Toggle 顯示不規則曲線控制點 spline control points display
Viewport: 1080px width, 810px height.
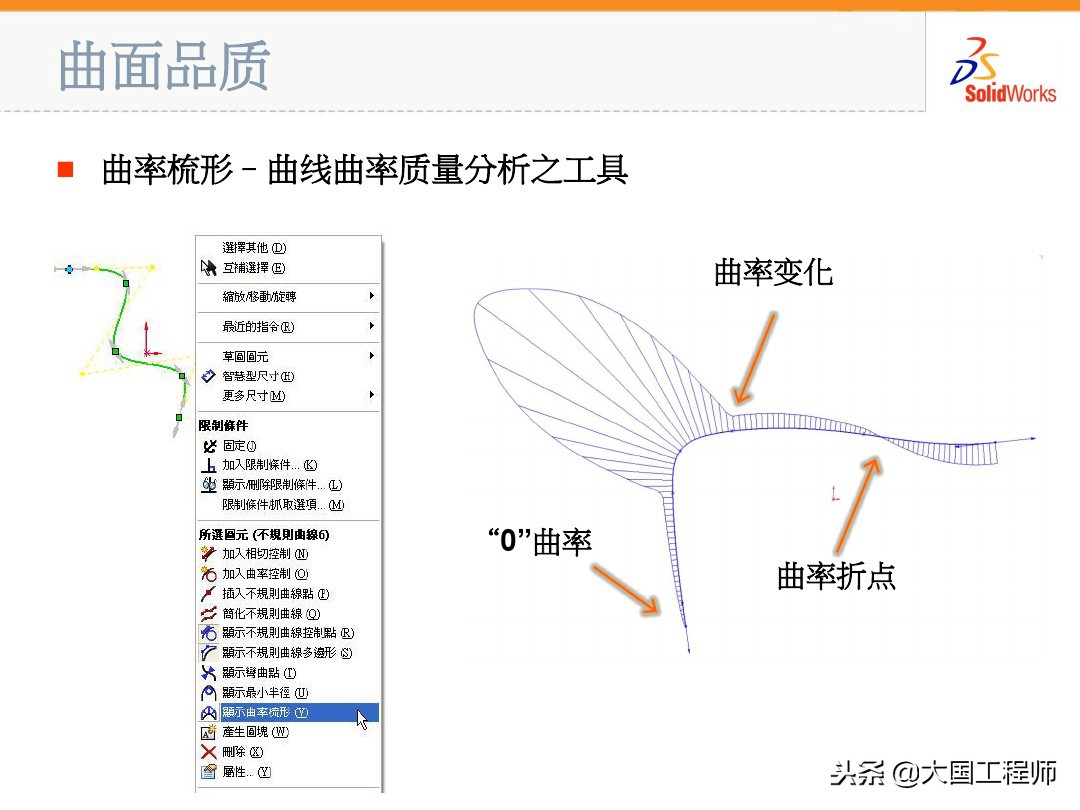click(x=206, y=633)
